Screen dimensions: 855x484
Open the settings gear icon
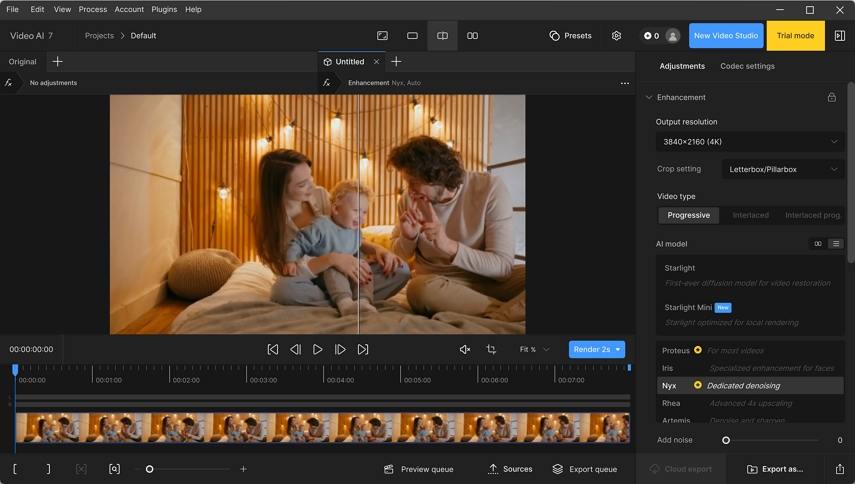(616, 35)
